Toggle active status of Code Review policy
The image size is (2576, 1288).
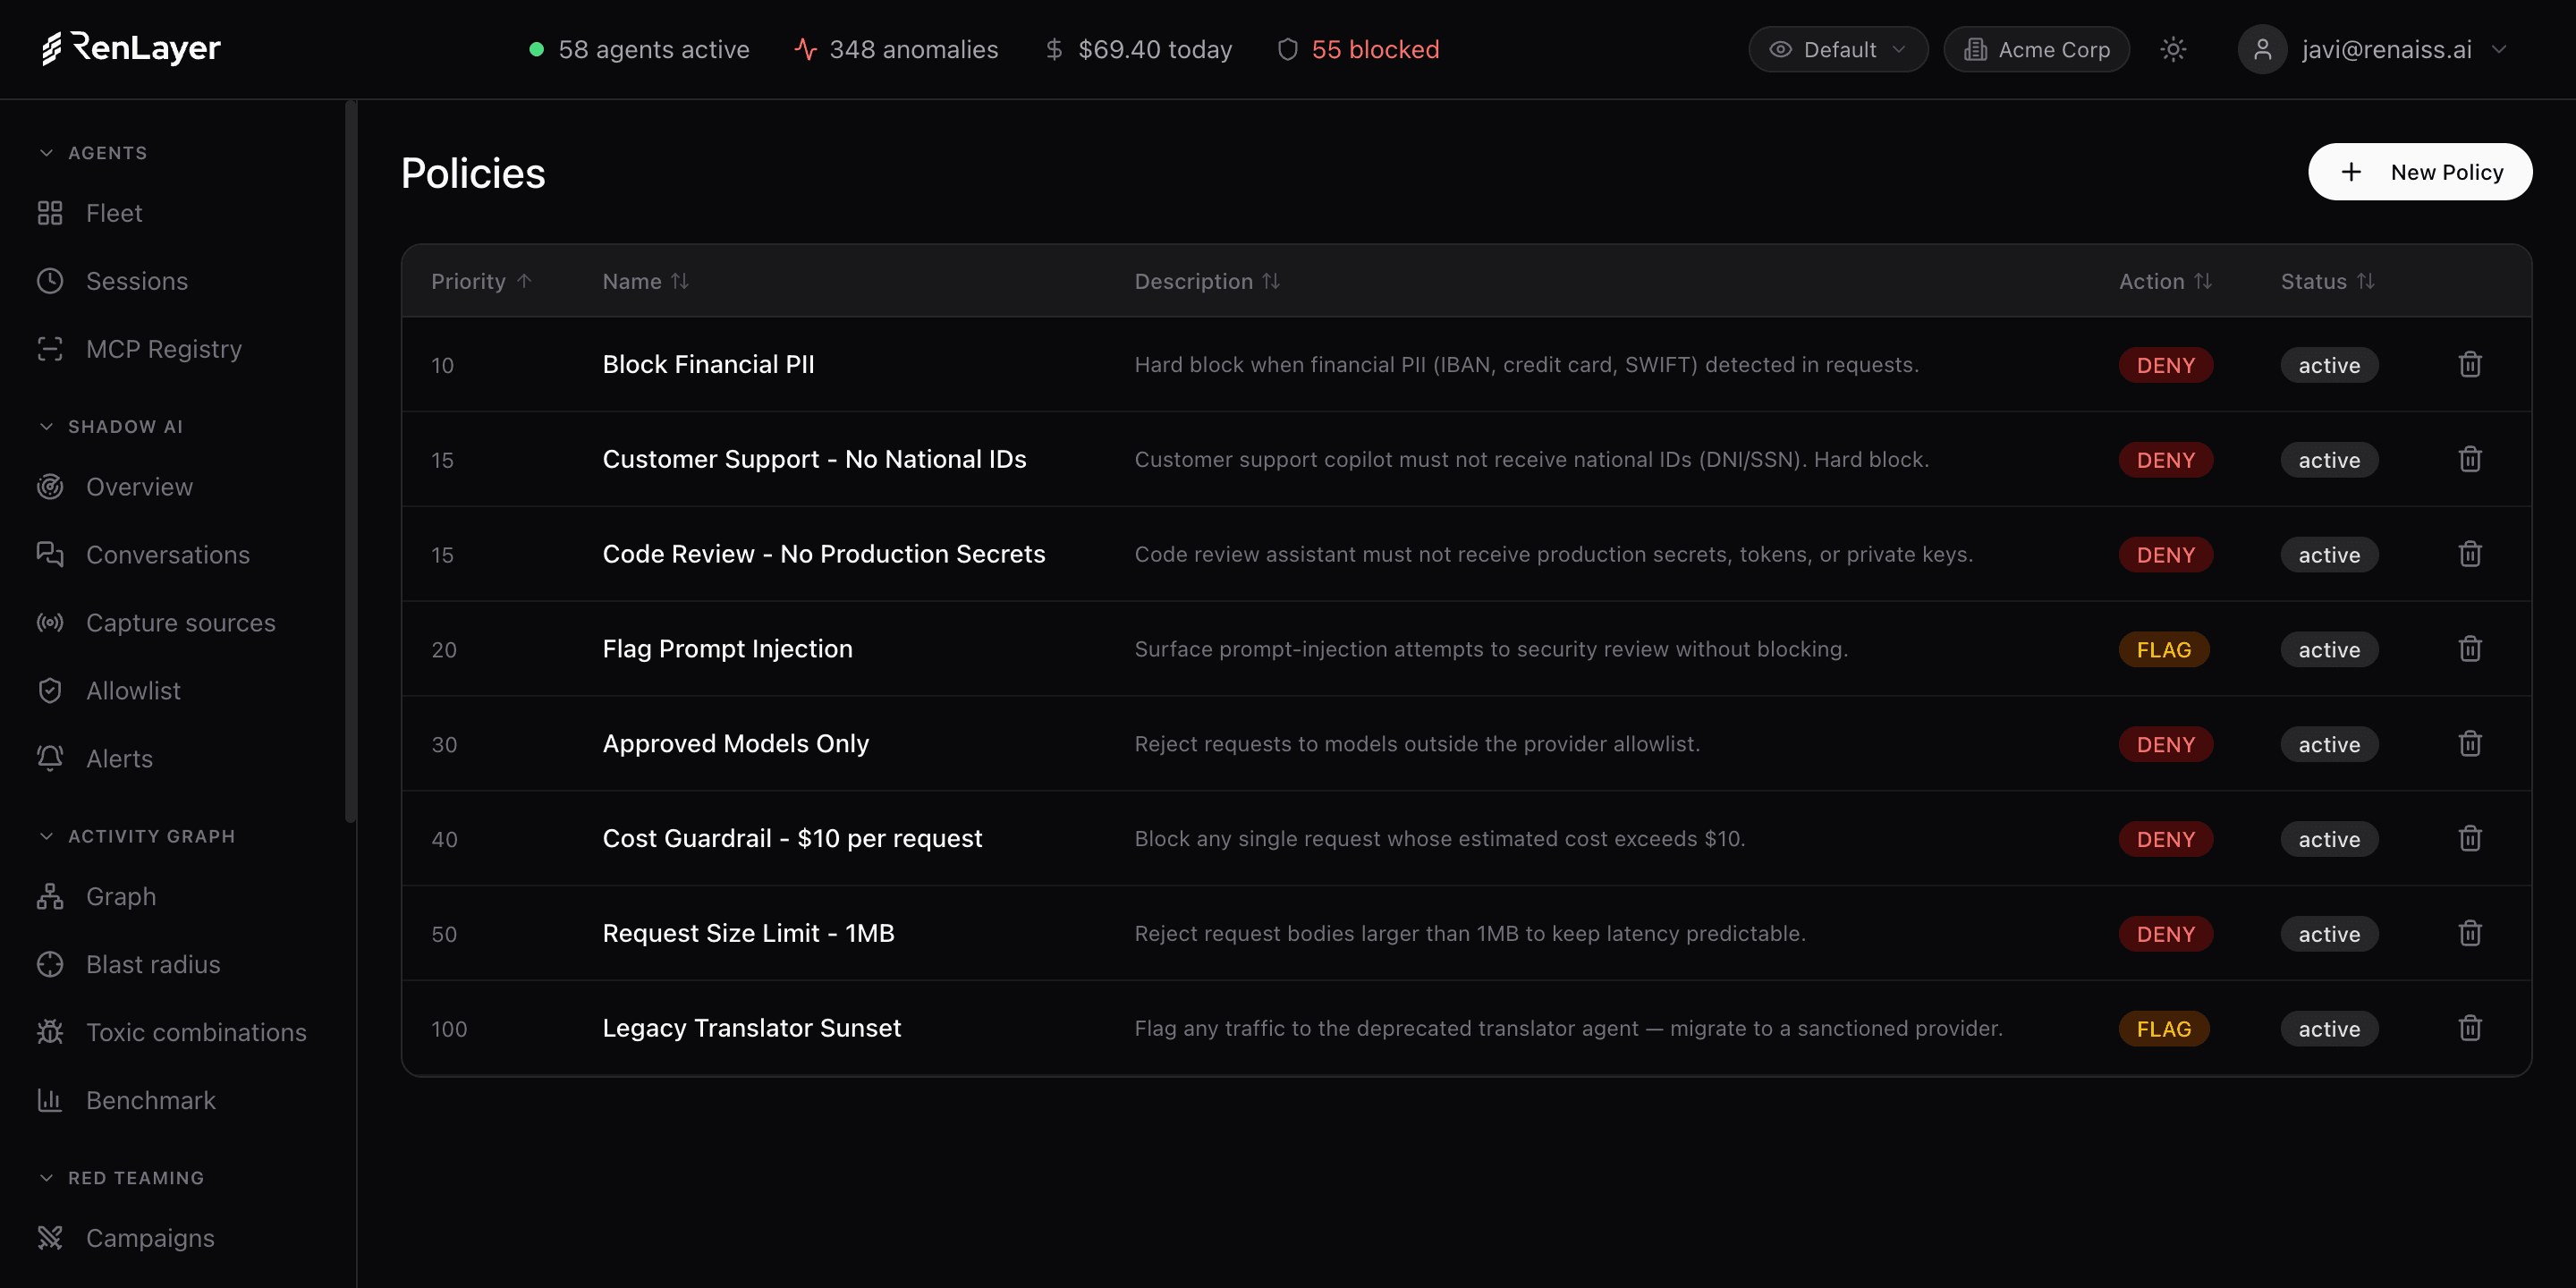[x=2329, y=555]
